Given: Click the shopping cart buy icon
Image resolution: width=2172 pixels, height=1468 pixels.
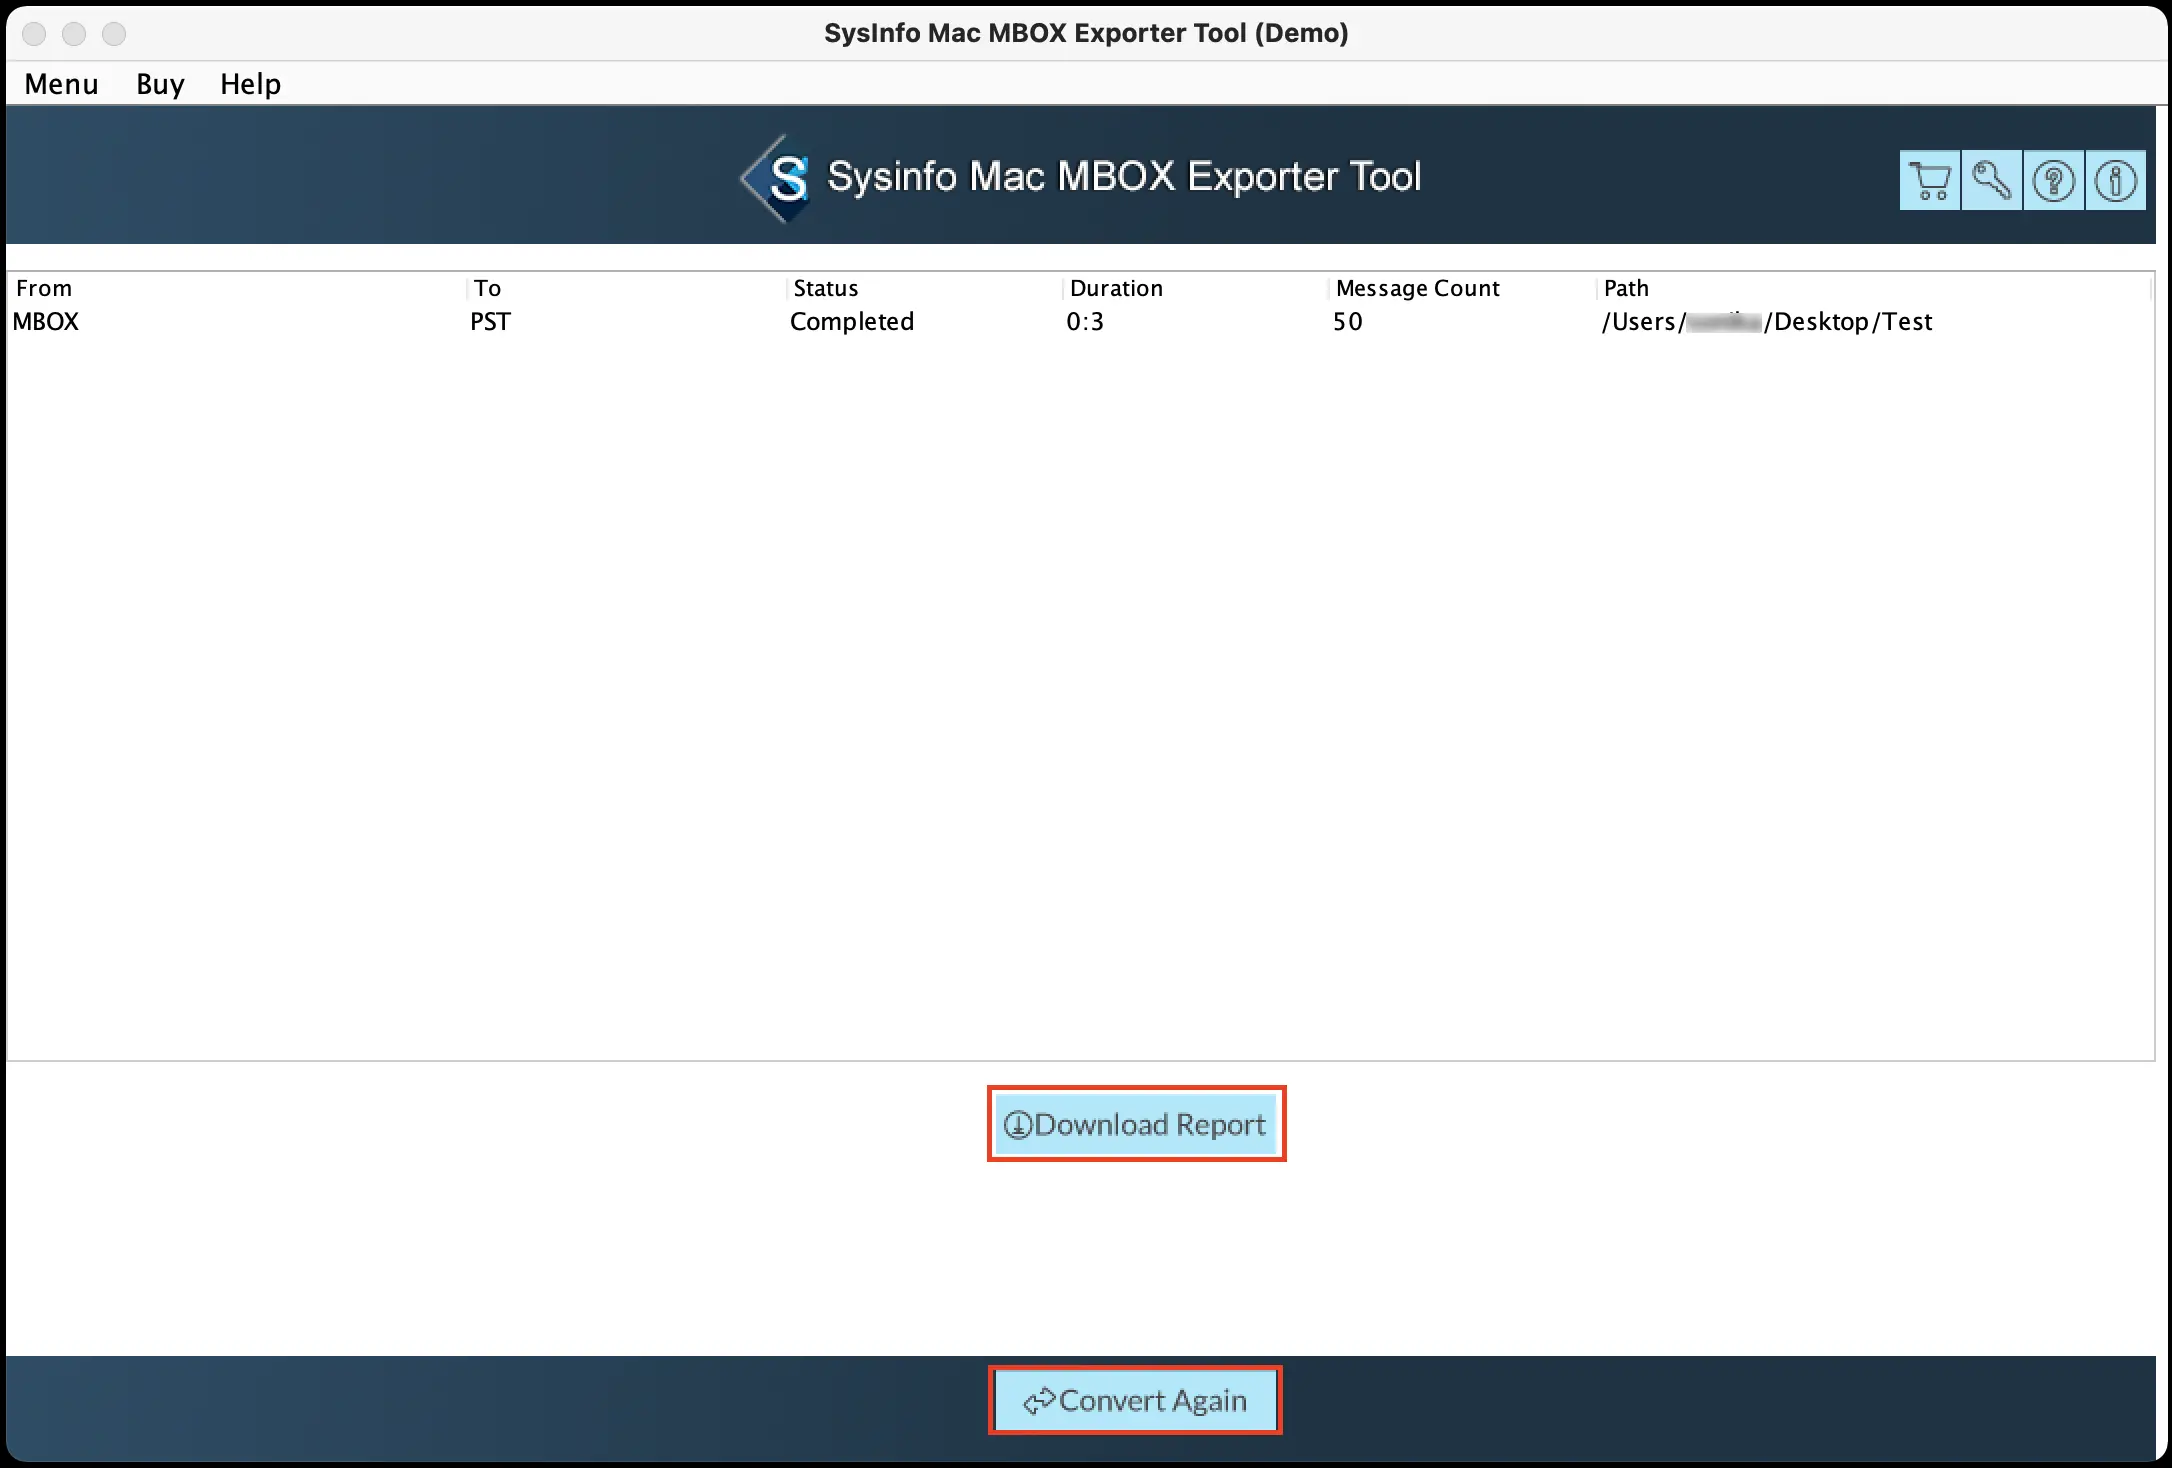Looking at the screenshot, I should [1929, 181].
